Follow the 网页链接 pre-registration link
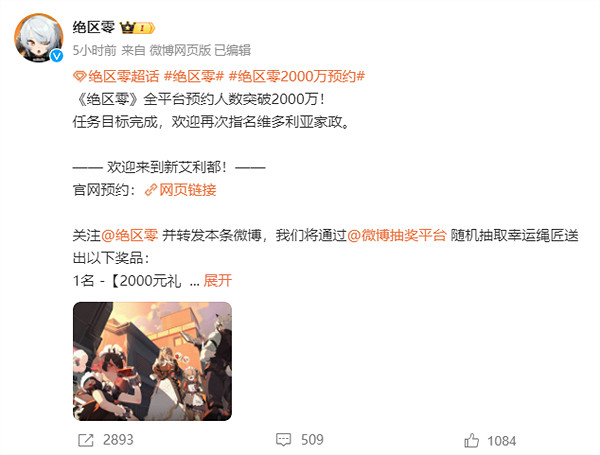 pyautogui.click(x=188, y=190)
